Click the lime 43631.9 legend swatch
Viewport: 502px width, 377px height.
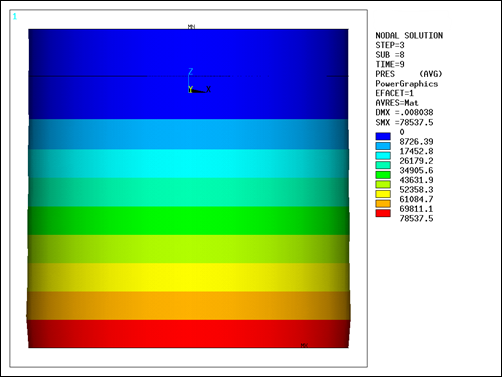coord(383,184)
